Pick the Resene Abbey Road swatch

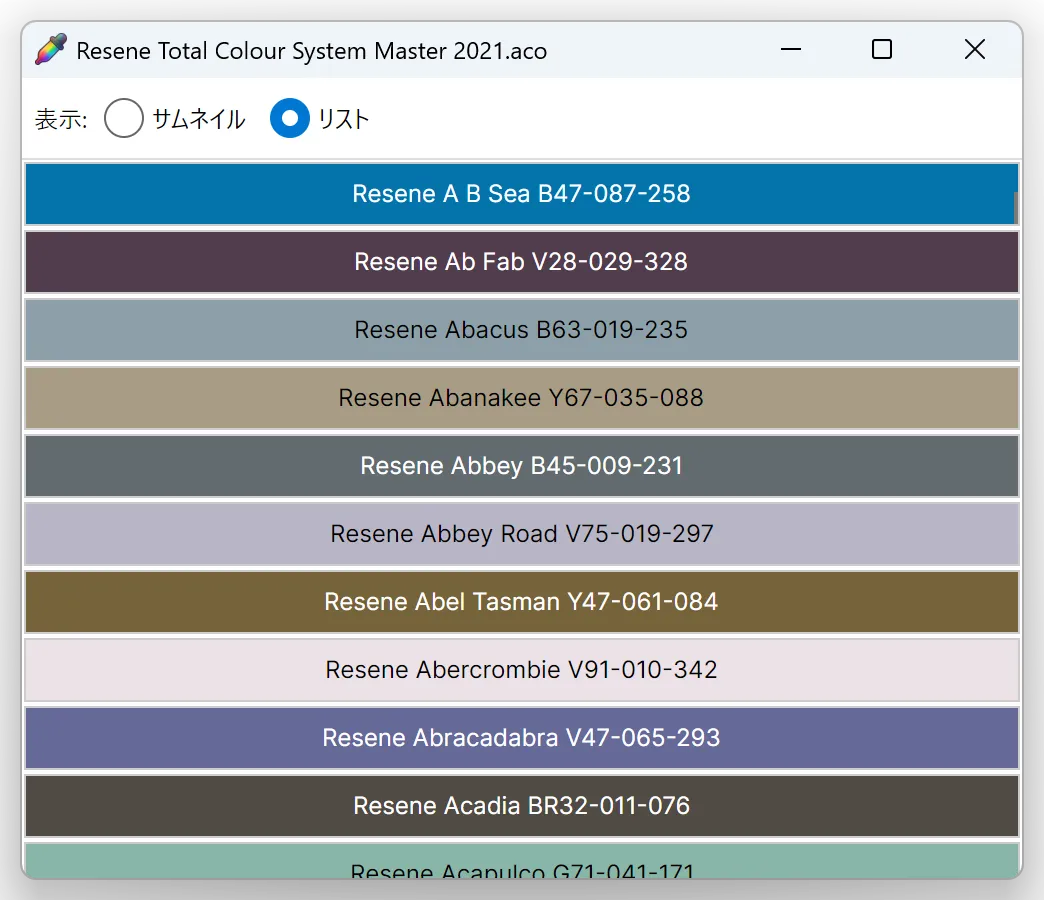click(x=520, y=534)
